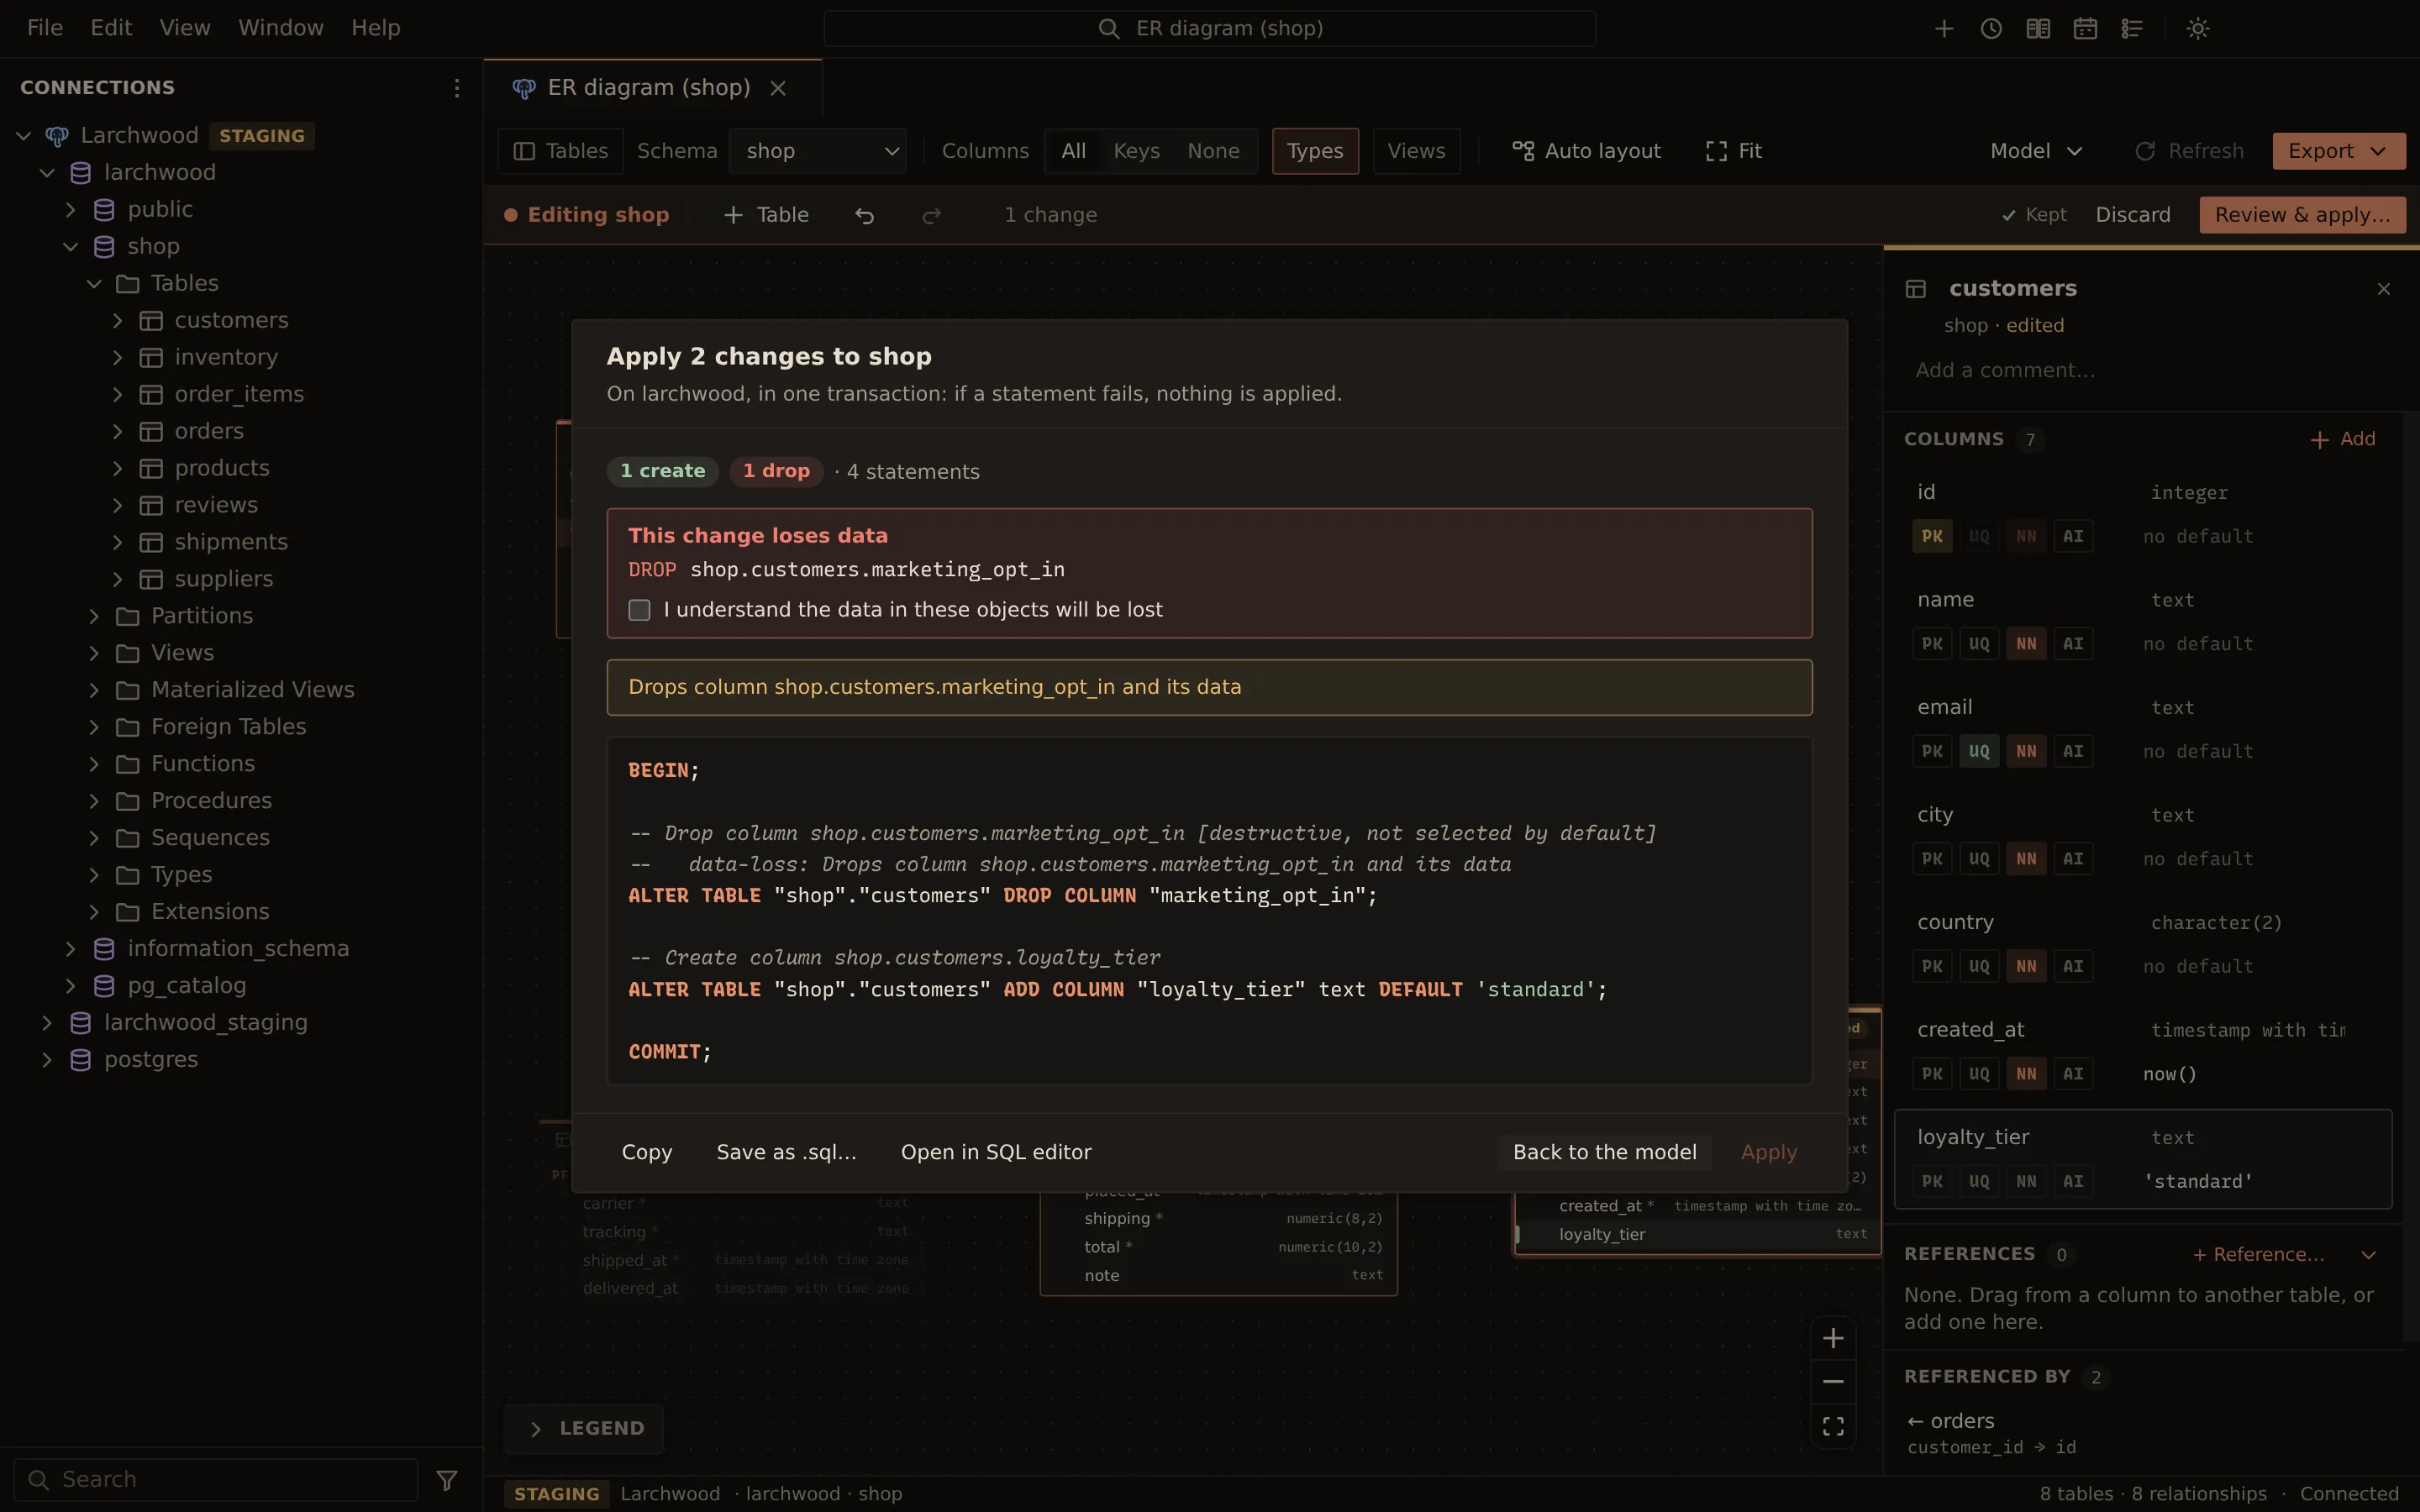
Task: Open the File menu
Action: (x=45, y=28)
